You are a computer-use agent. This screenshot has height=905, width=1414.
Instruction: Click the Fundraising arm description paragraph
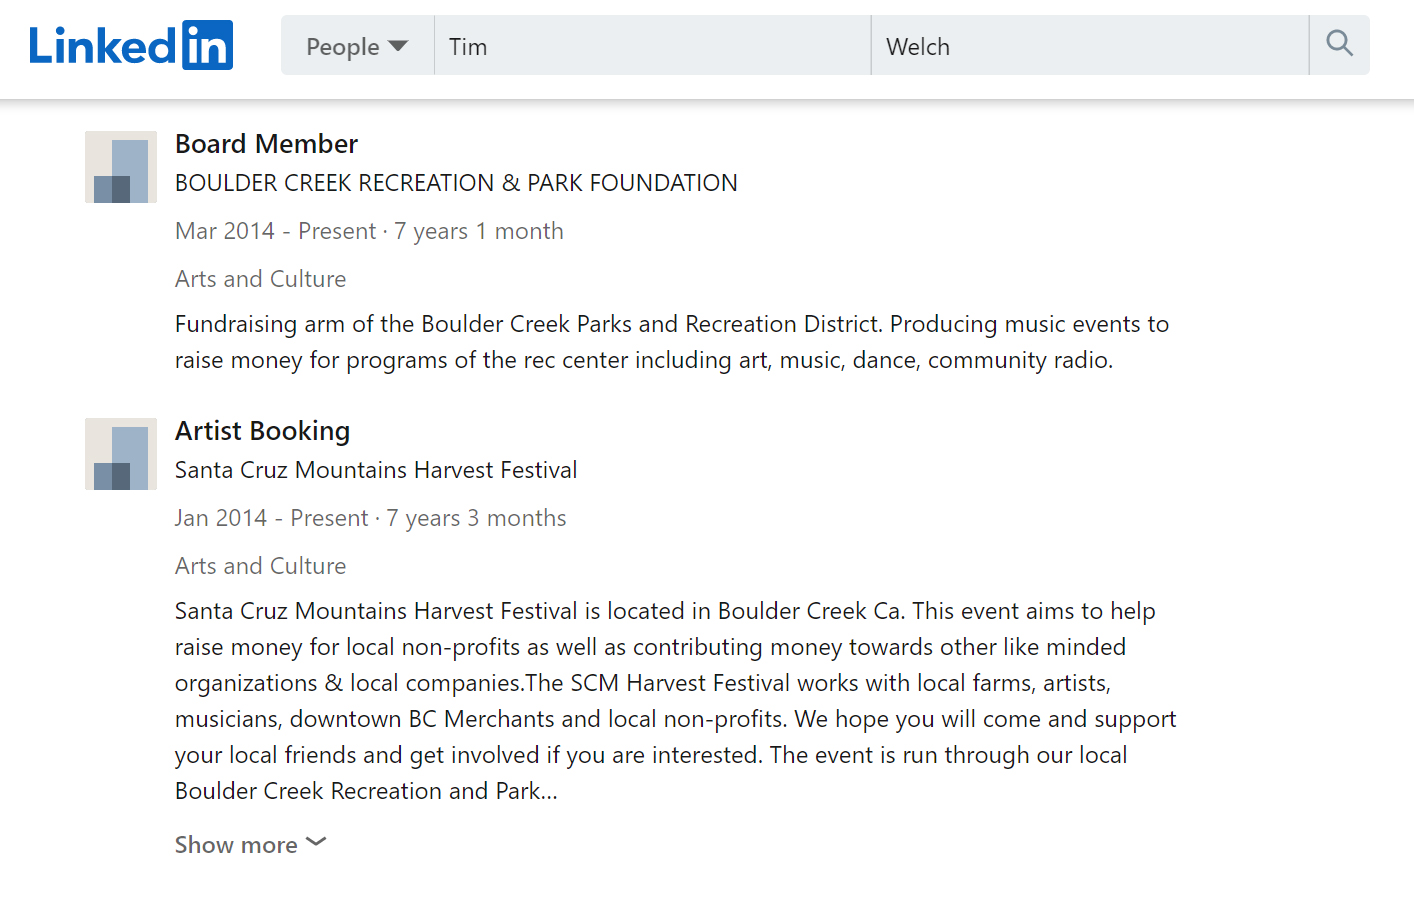671,342
